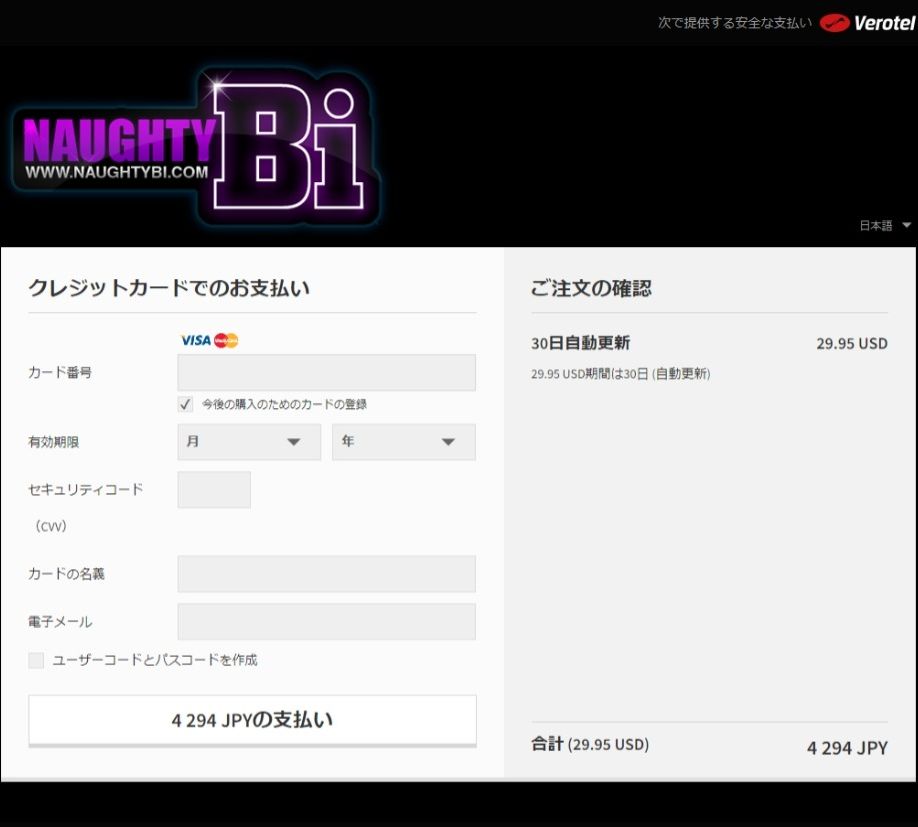Enable ユーザーコードとパスコードを作成 checkbox

click(x=36, y=660)
